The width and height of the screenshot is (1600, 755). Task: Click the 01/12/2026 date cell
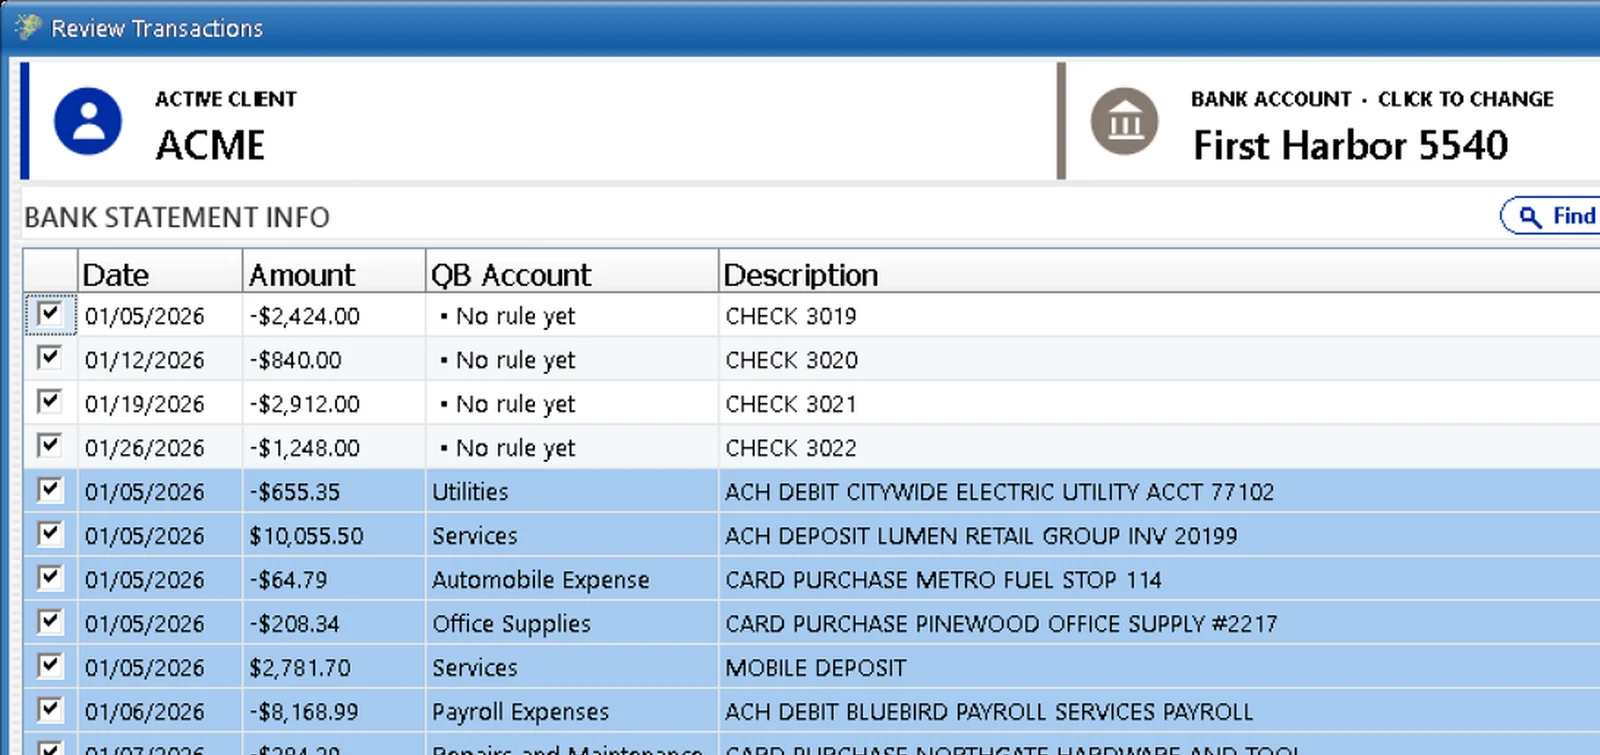(x=160, y=360)
